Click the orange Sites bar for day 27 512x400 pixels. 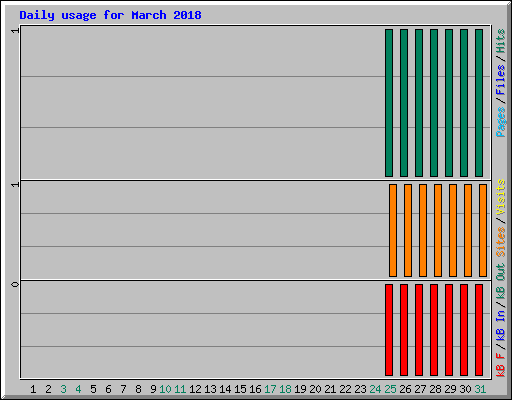(423, 230)
